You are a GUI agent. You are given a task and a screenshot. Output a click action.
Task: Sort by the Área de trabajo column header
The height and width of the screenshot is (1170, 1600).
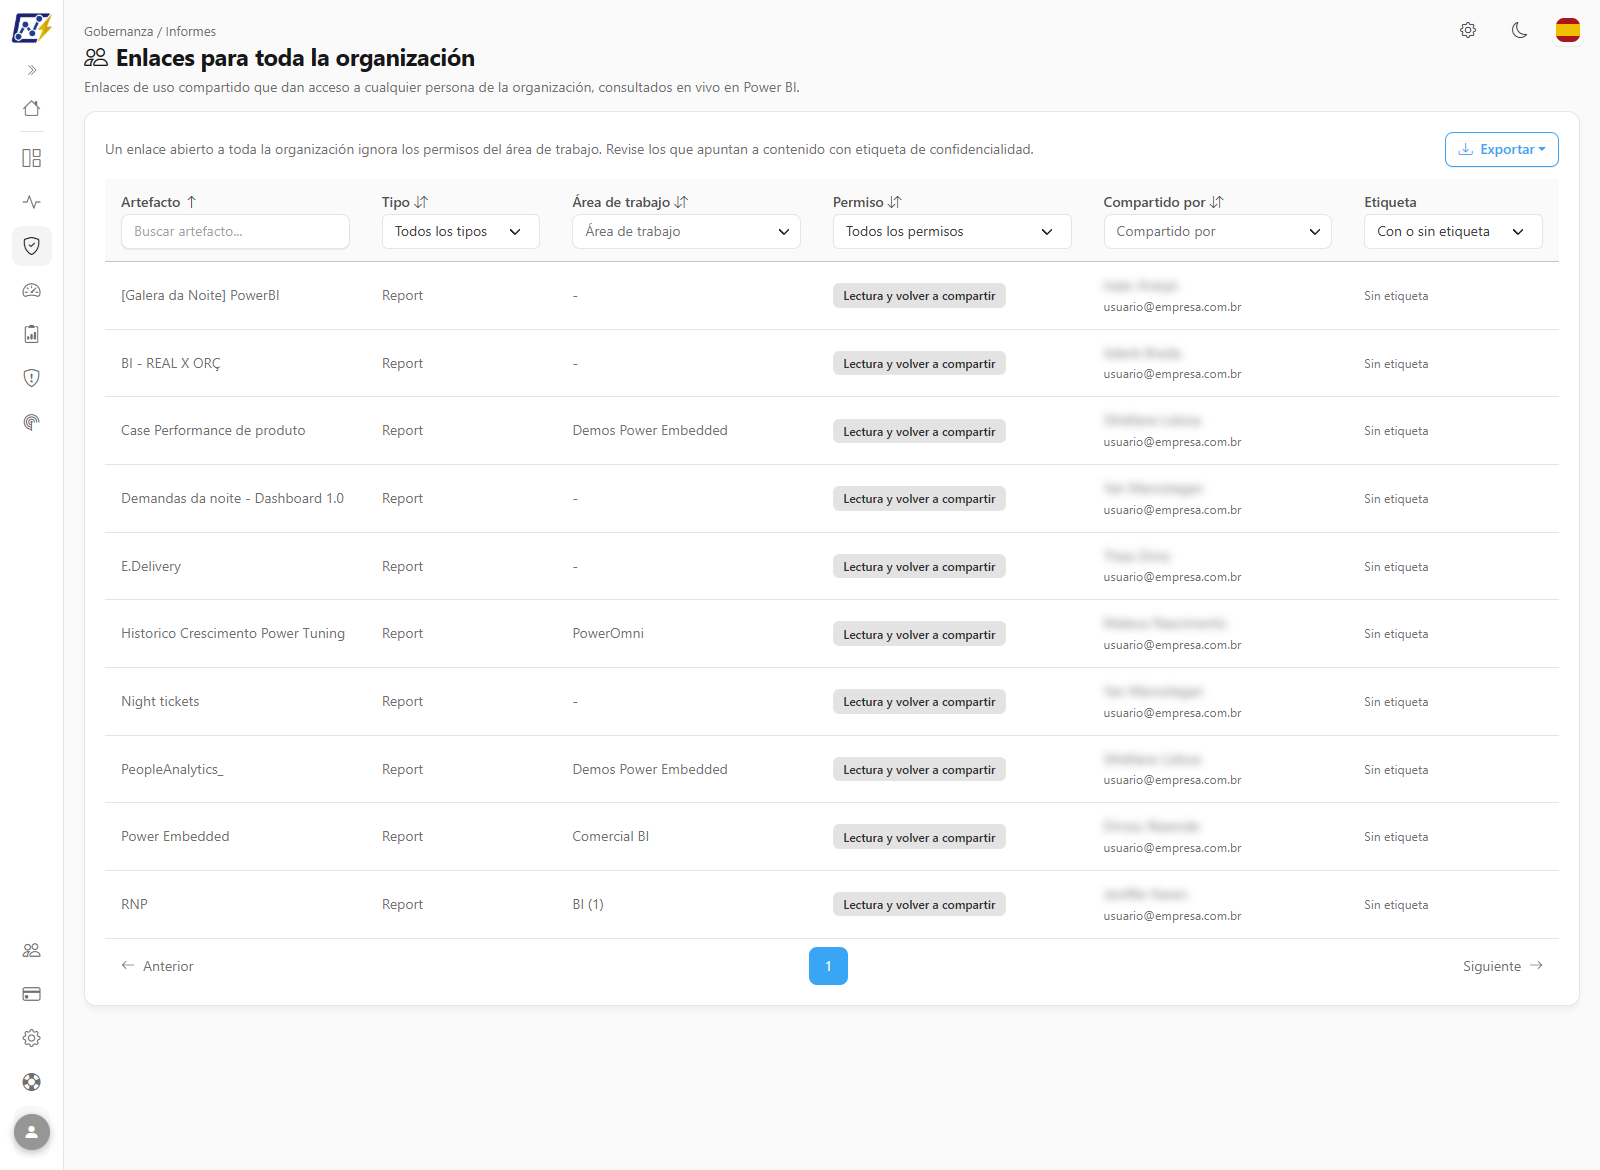[630, 202]
